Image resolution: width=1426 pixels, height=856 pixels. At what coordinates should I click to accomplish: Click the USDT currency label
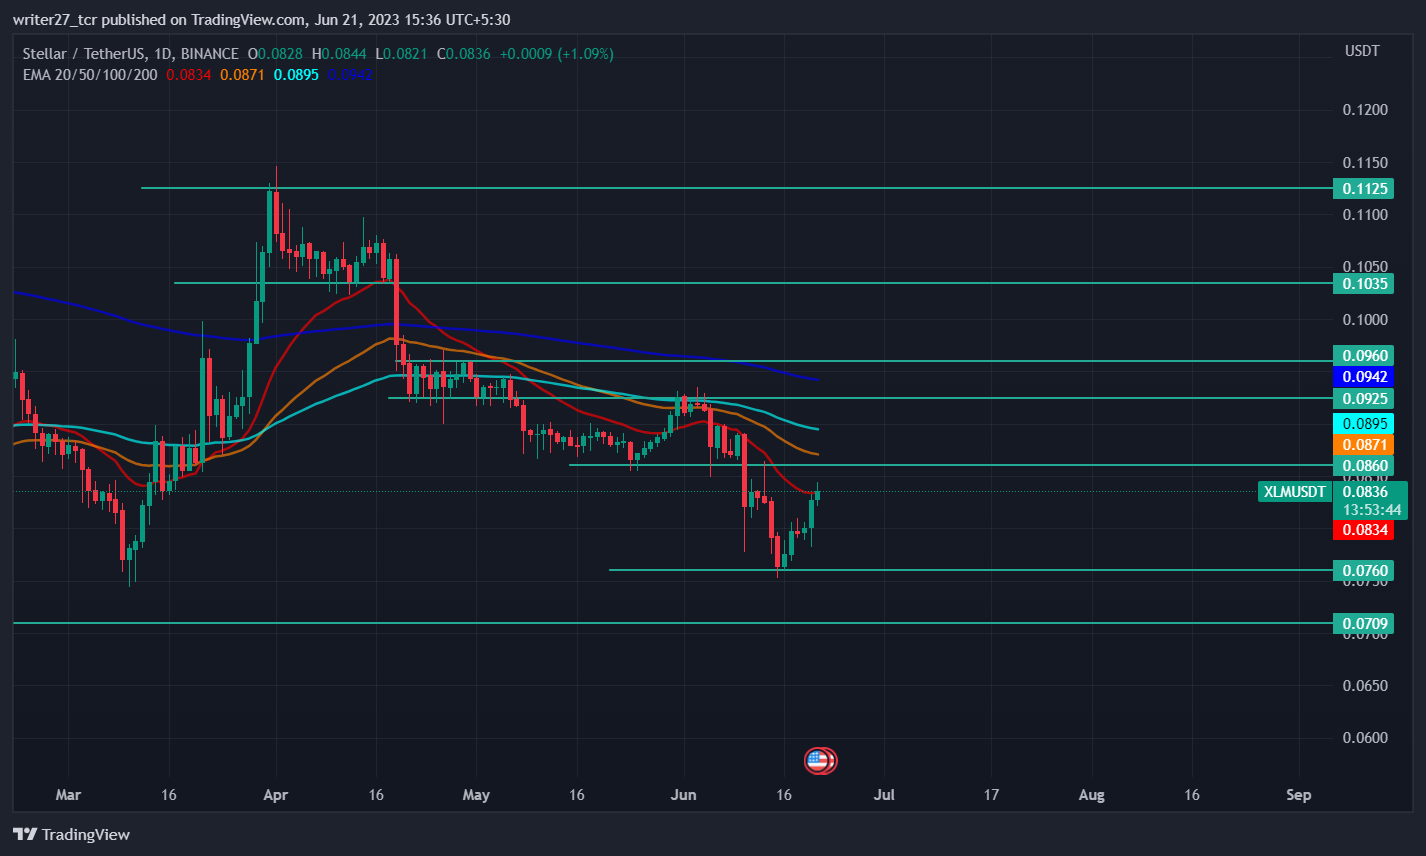(1362, 51)
